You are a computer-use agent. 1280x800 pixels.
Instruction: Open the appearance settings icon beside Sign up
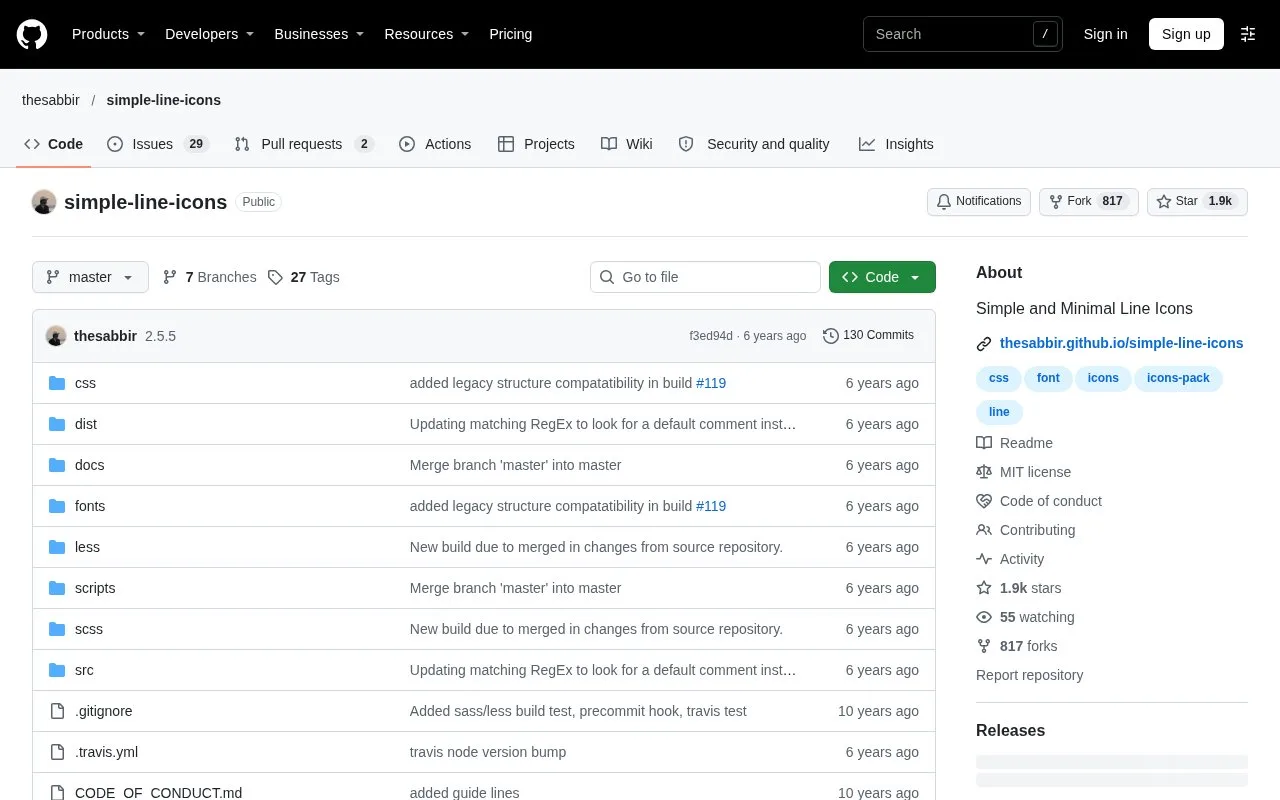[1248, 34]
